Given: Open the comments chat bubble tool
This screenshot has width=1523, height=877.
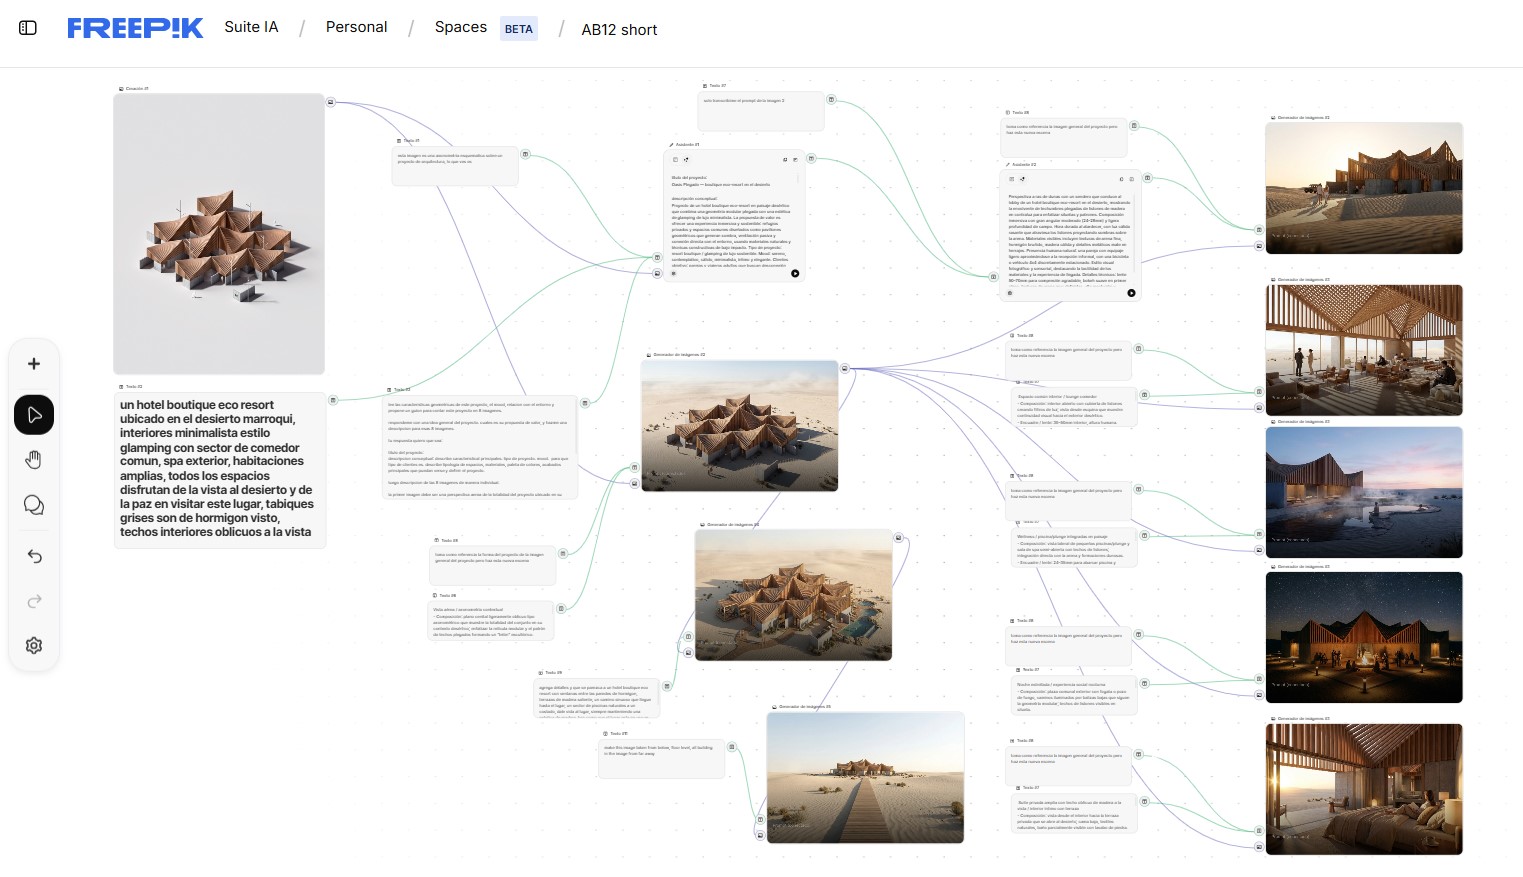Looking at the screenshot, I should pos(34,505).
